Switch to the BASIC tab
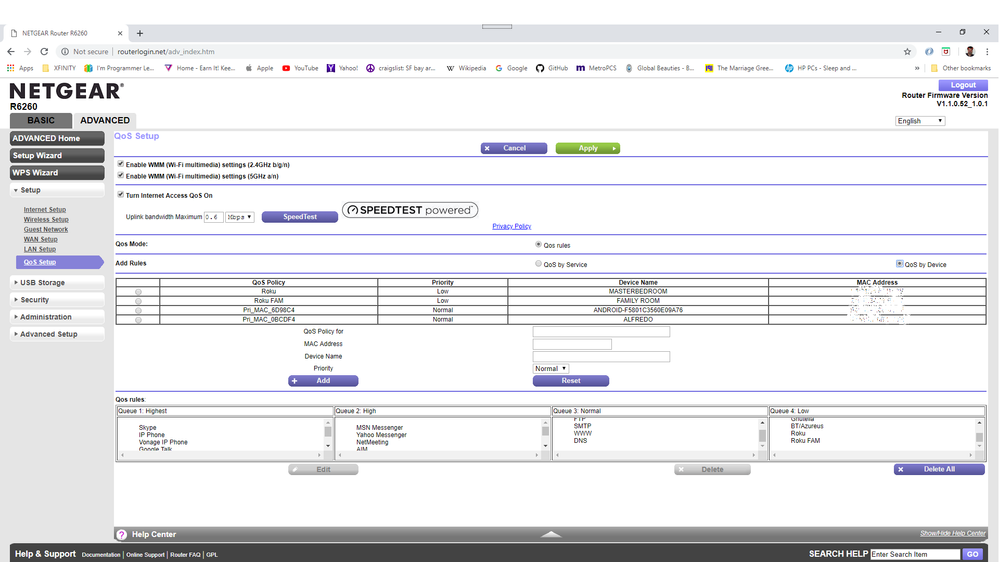999x562 pixels. click(x=41, y=120)
